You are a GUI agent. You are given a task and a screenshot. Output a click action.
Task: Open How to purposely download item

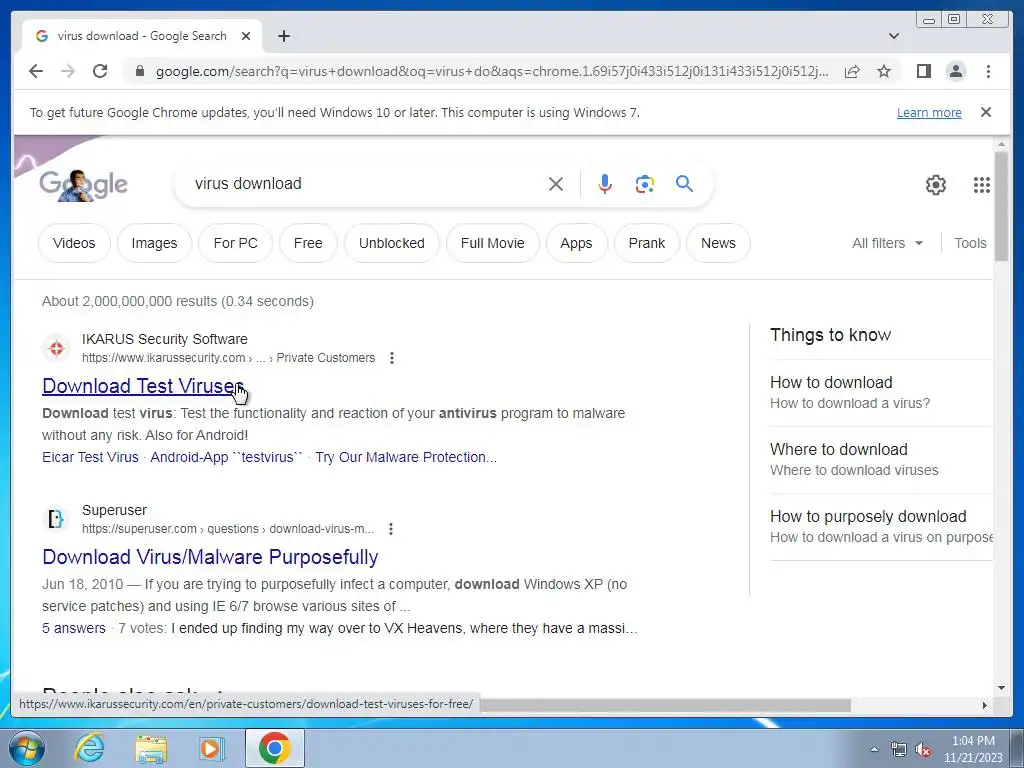880,526
